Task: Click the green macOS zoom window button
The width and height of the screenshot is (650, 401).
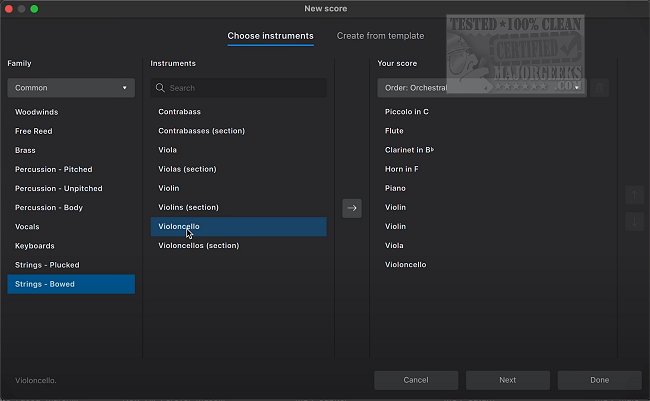Action: [34, 9]
